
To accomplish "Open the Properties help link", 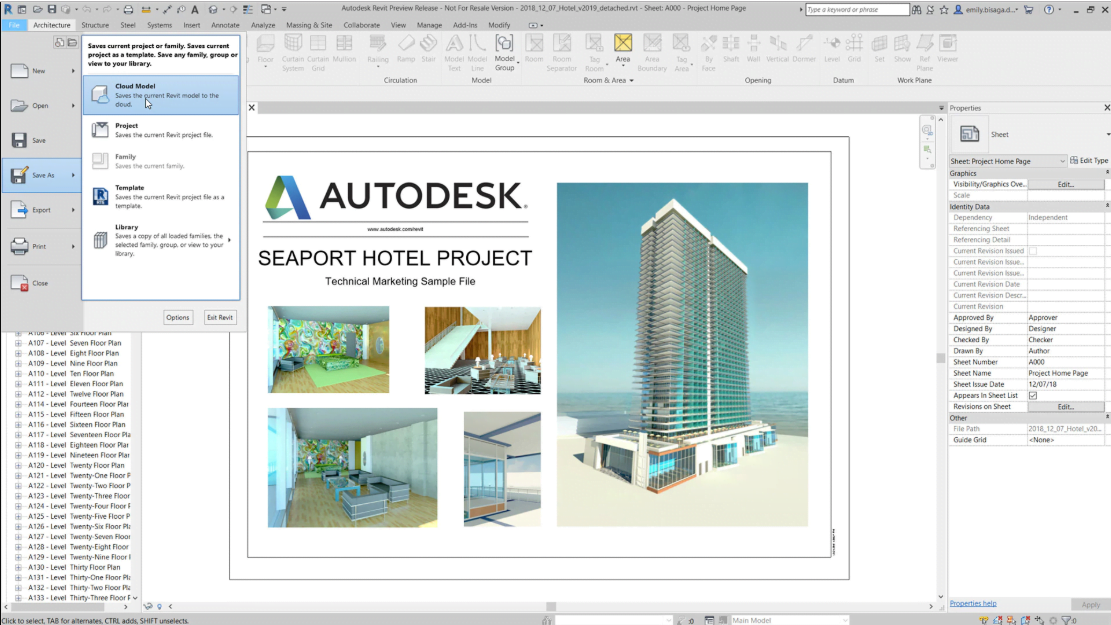I will pos(973,604).
